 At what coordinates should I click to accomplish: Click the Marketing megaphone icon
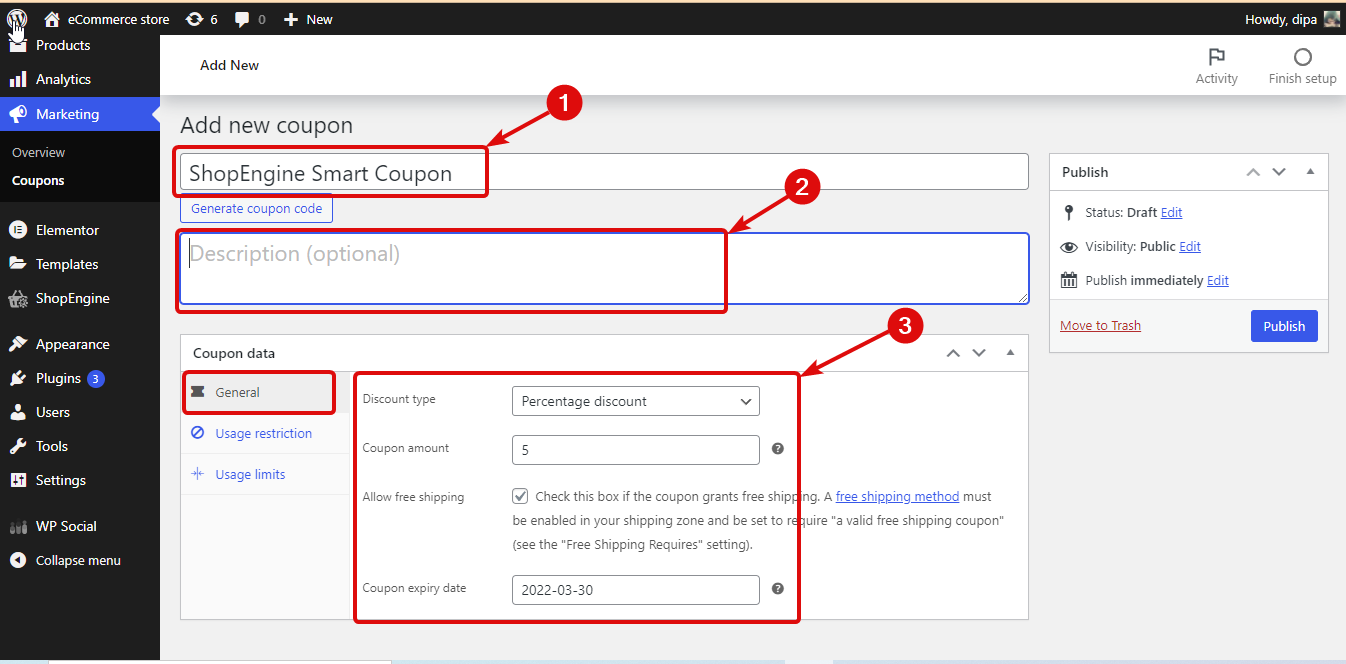point(18,114)
